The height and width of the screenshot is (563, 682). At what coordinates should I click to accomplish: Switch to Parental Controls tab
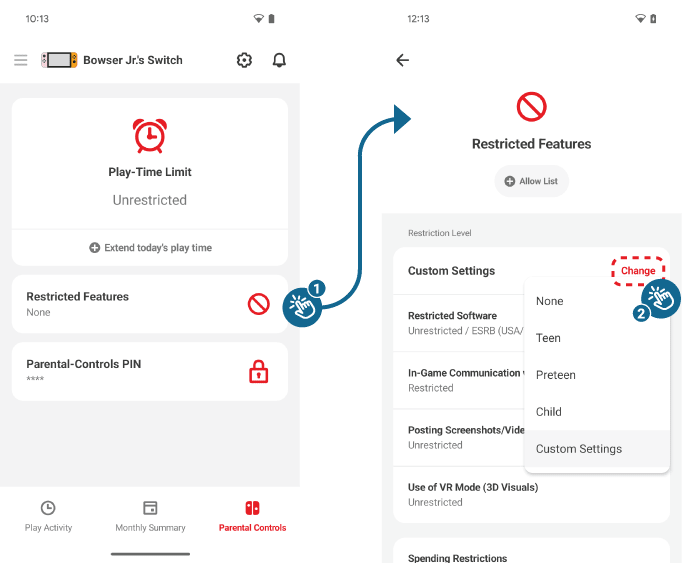point(252,516)
